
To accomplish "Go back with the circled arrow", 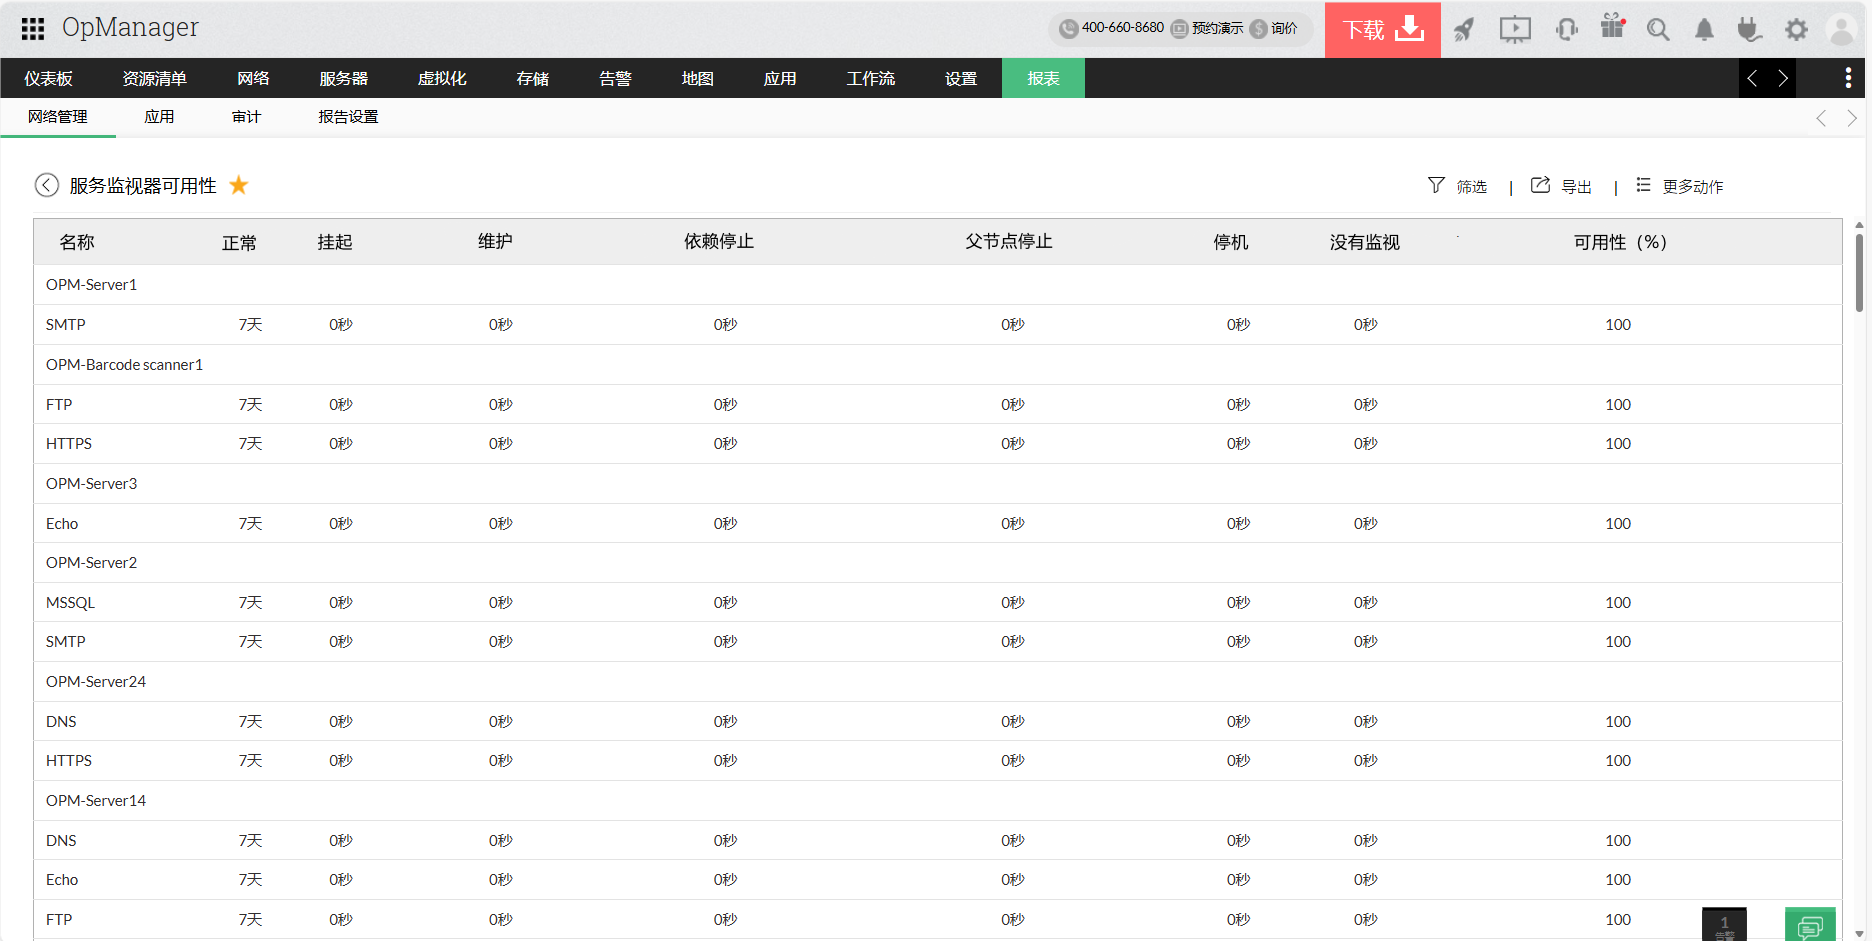I will pos(47,185).
